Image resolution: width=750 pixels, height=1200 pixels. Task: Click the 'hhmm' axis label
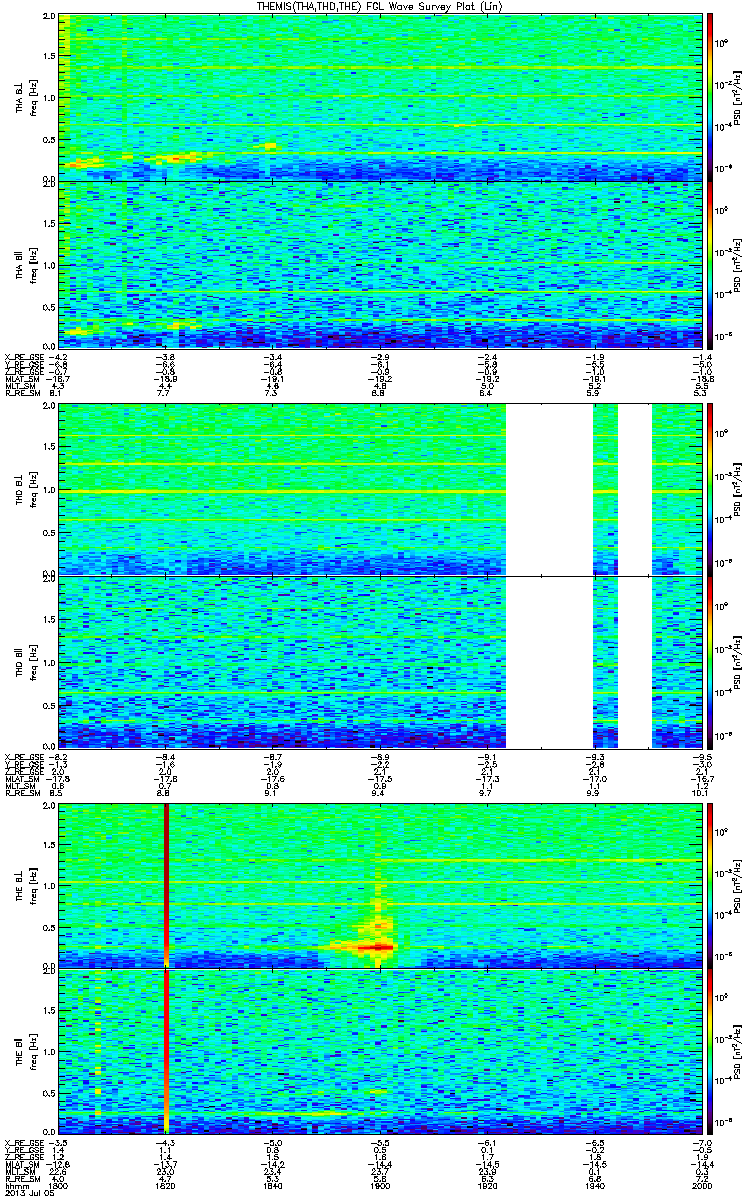[15, 1187]
